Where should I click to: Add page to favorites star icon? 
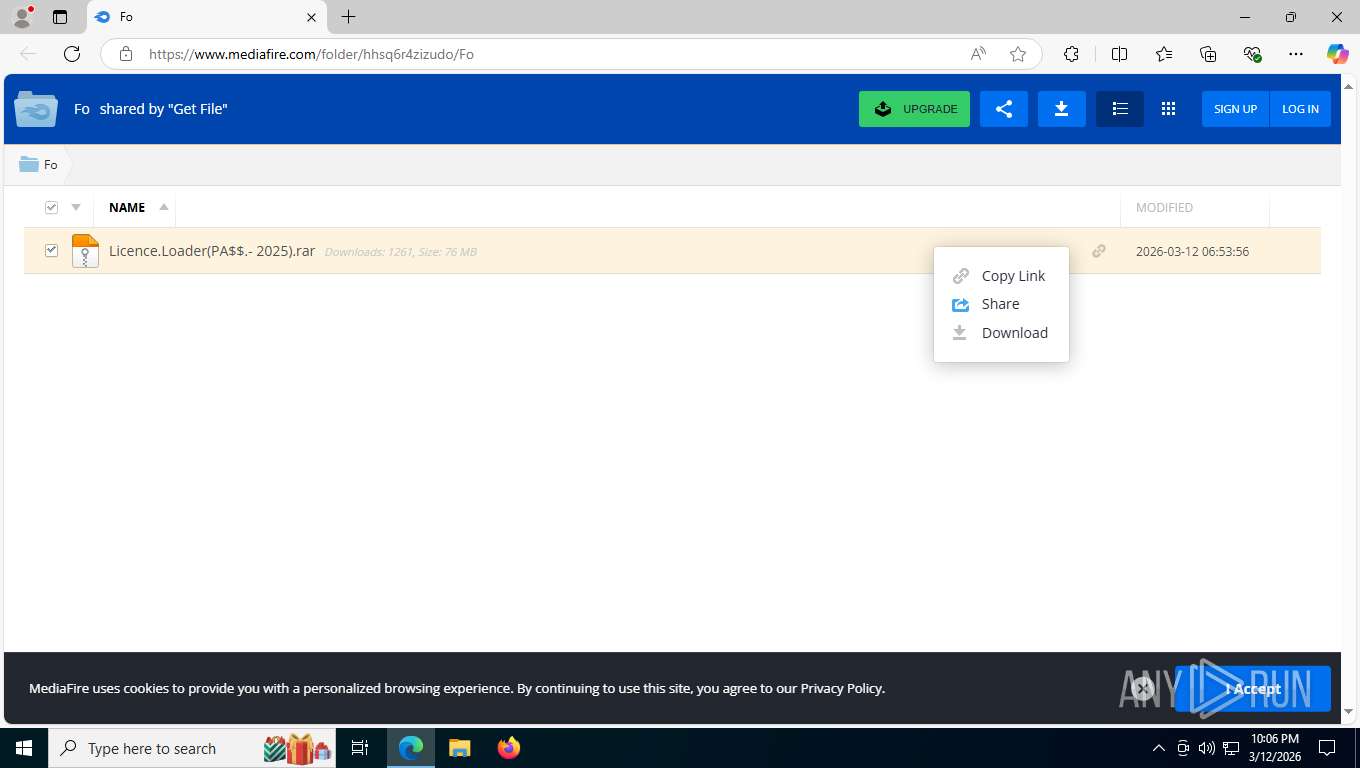[x=1018, y=54]
